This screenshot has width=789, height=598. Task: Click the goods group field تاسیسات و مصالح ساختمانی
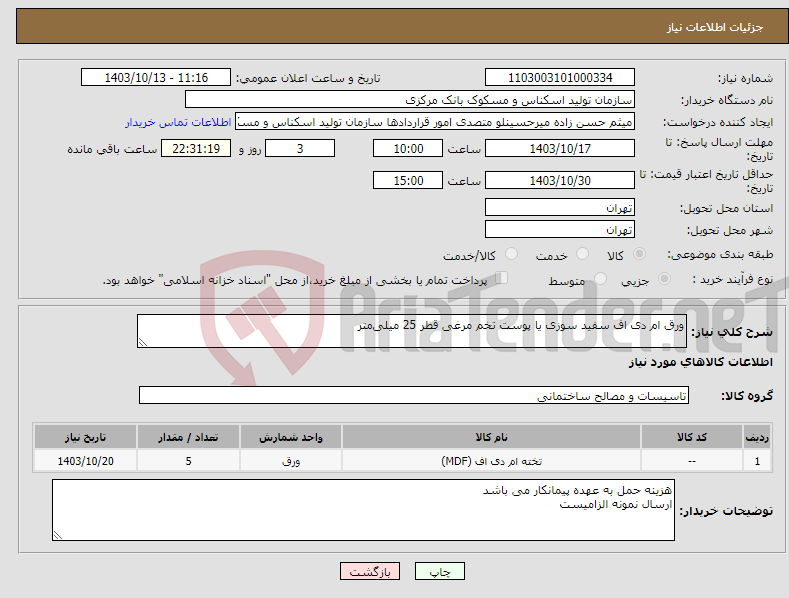(414, 396)
